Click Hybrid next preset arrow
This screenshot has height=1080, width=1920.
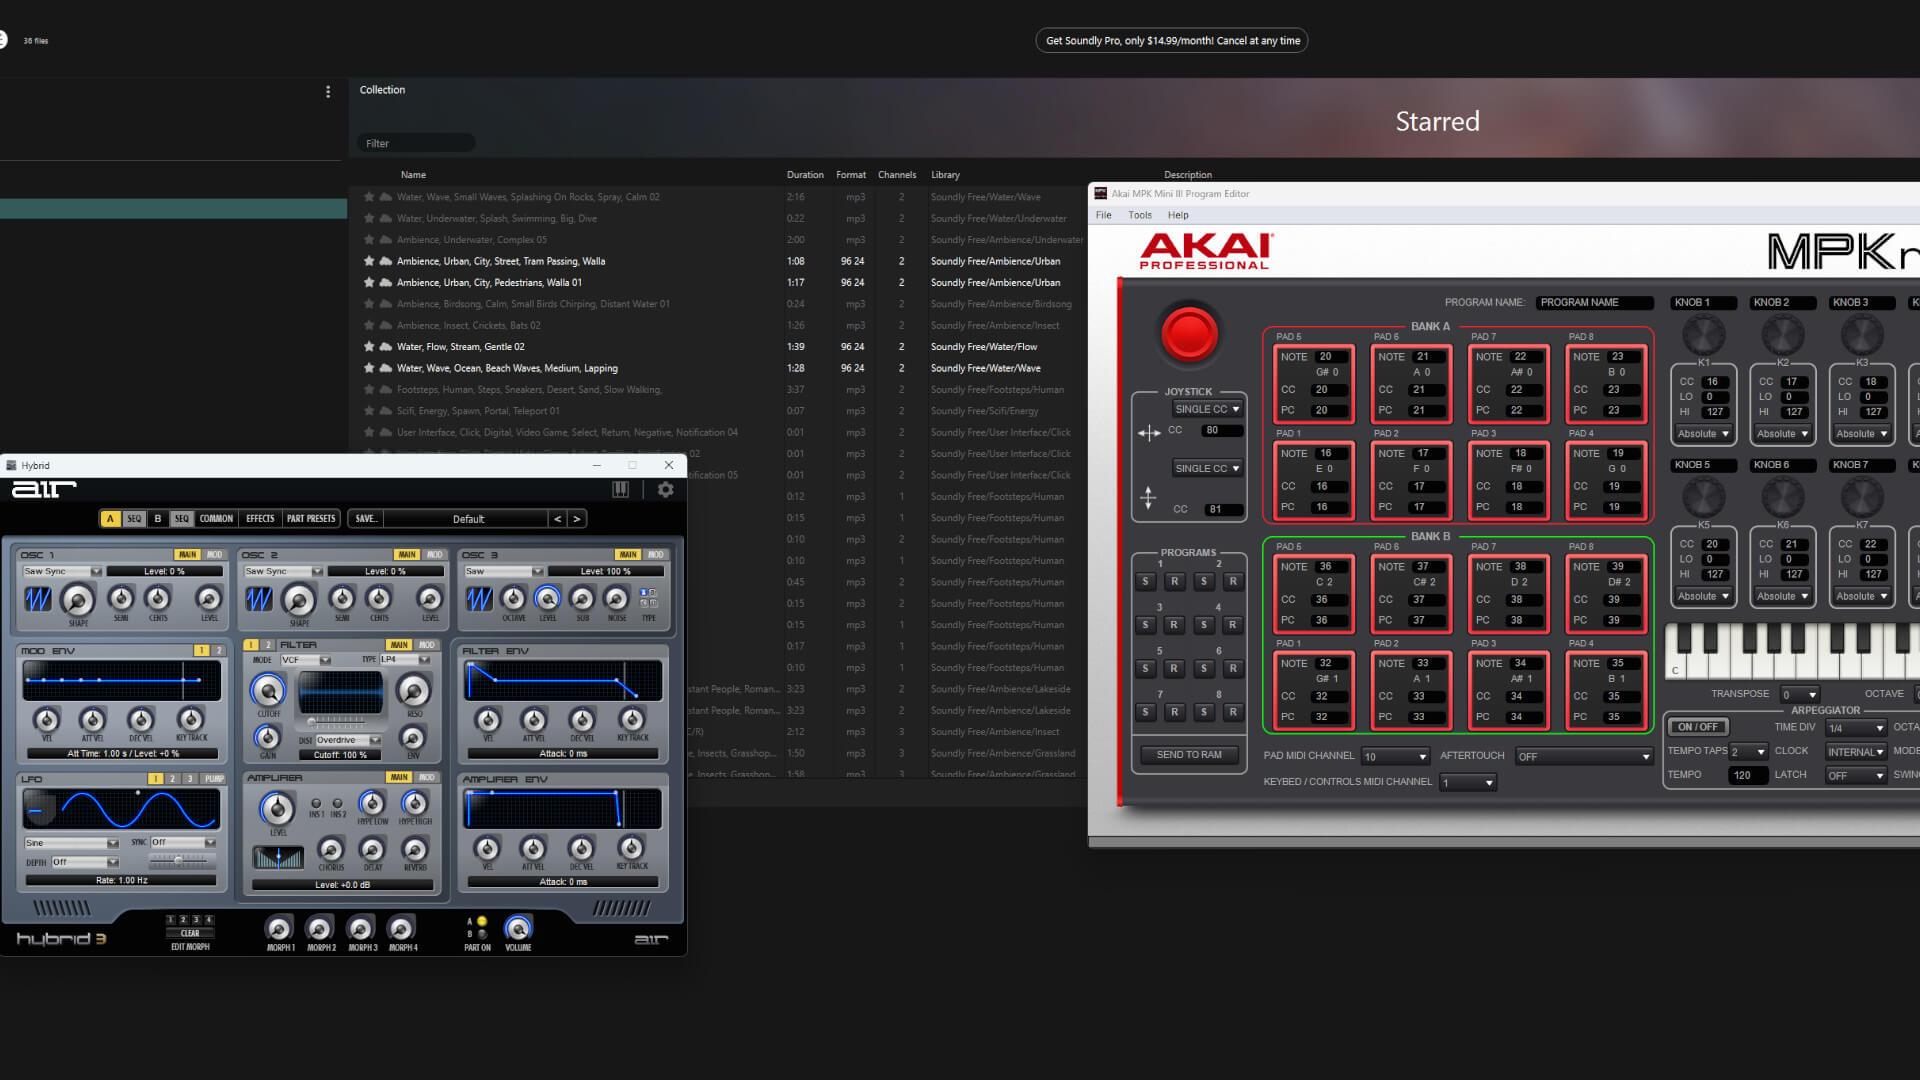[x=577, y=519]
